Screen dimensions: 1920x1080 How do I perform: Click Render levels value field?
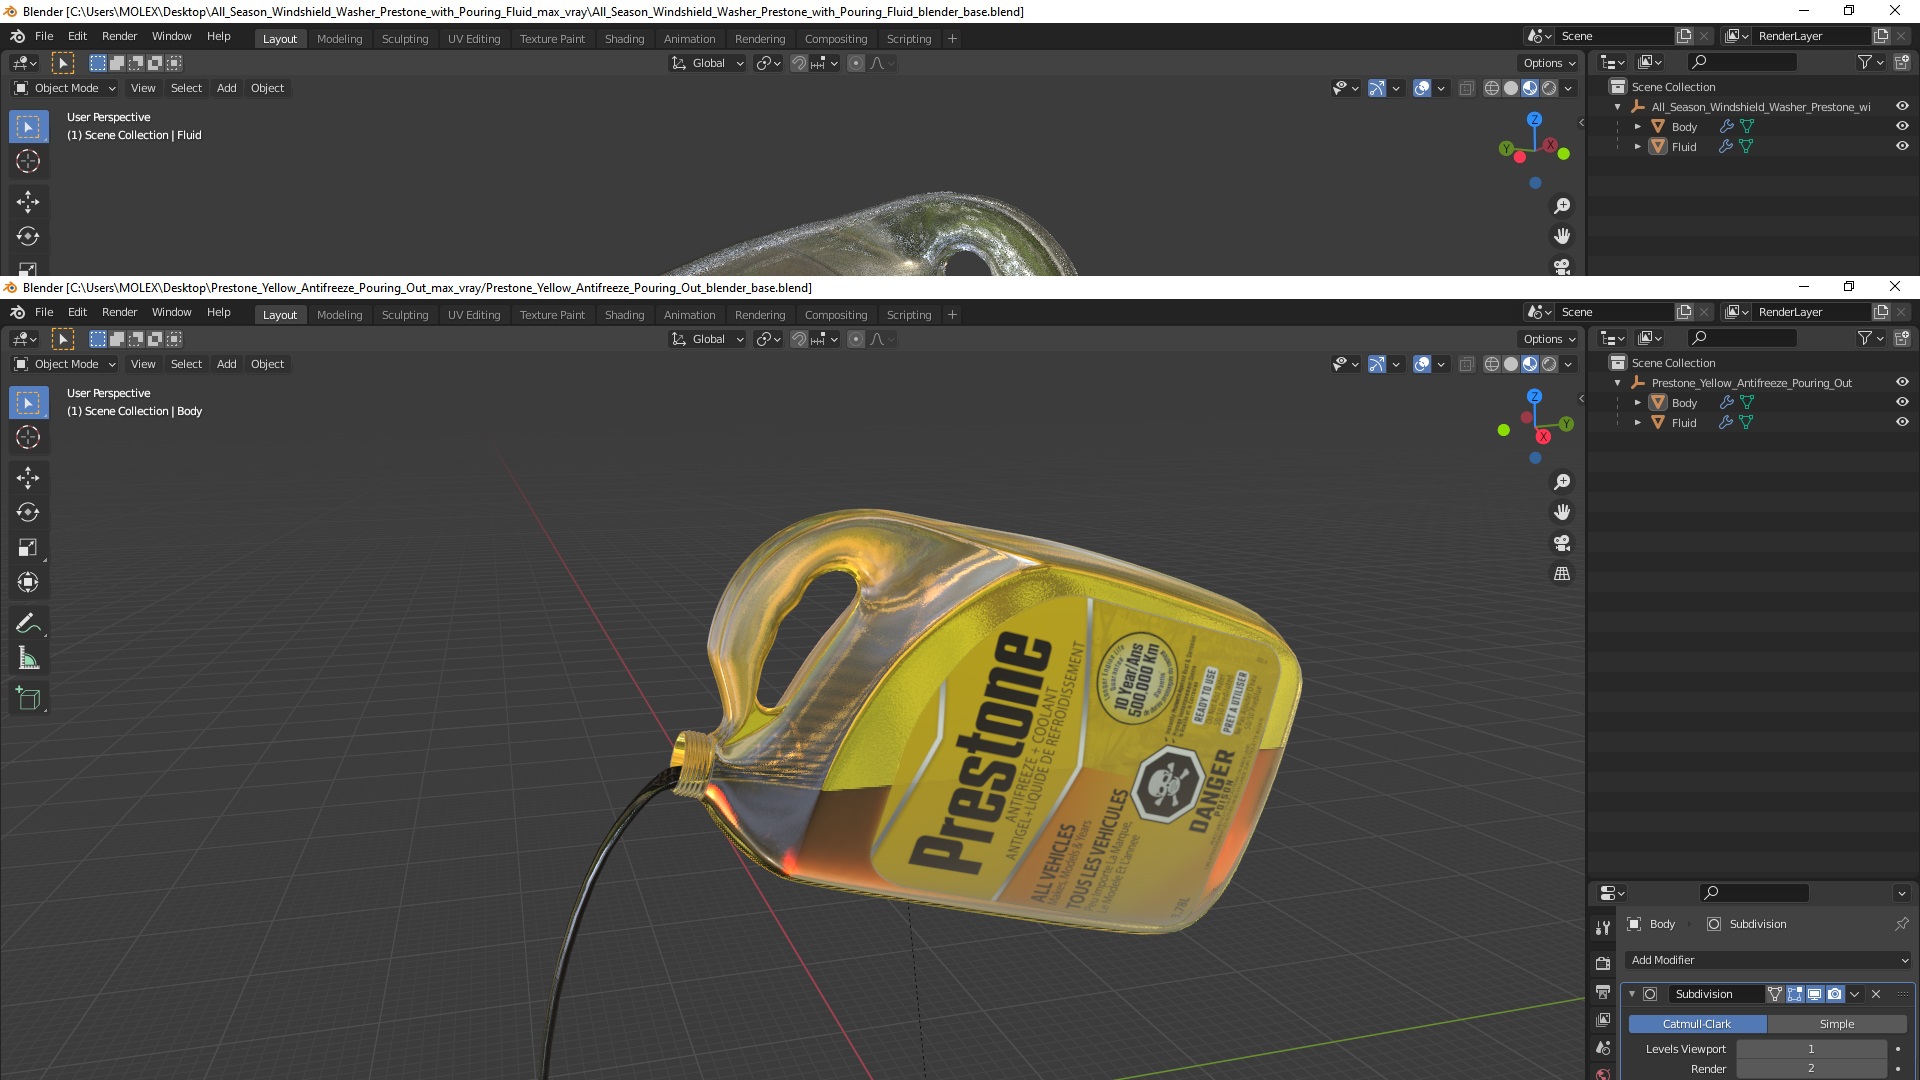(1811, 1069)
